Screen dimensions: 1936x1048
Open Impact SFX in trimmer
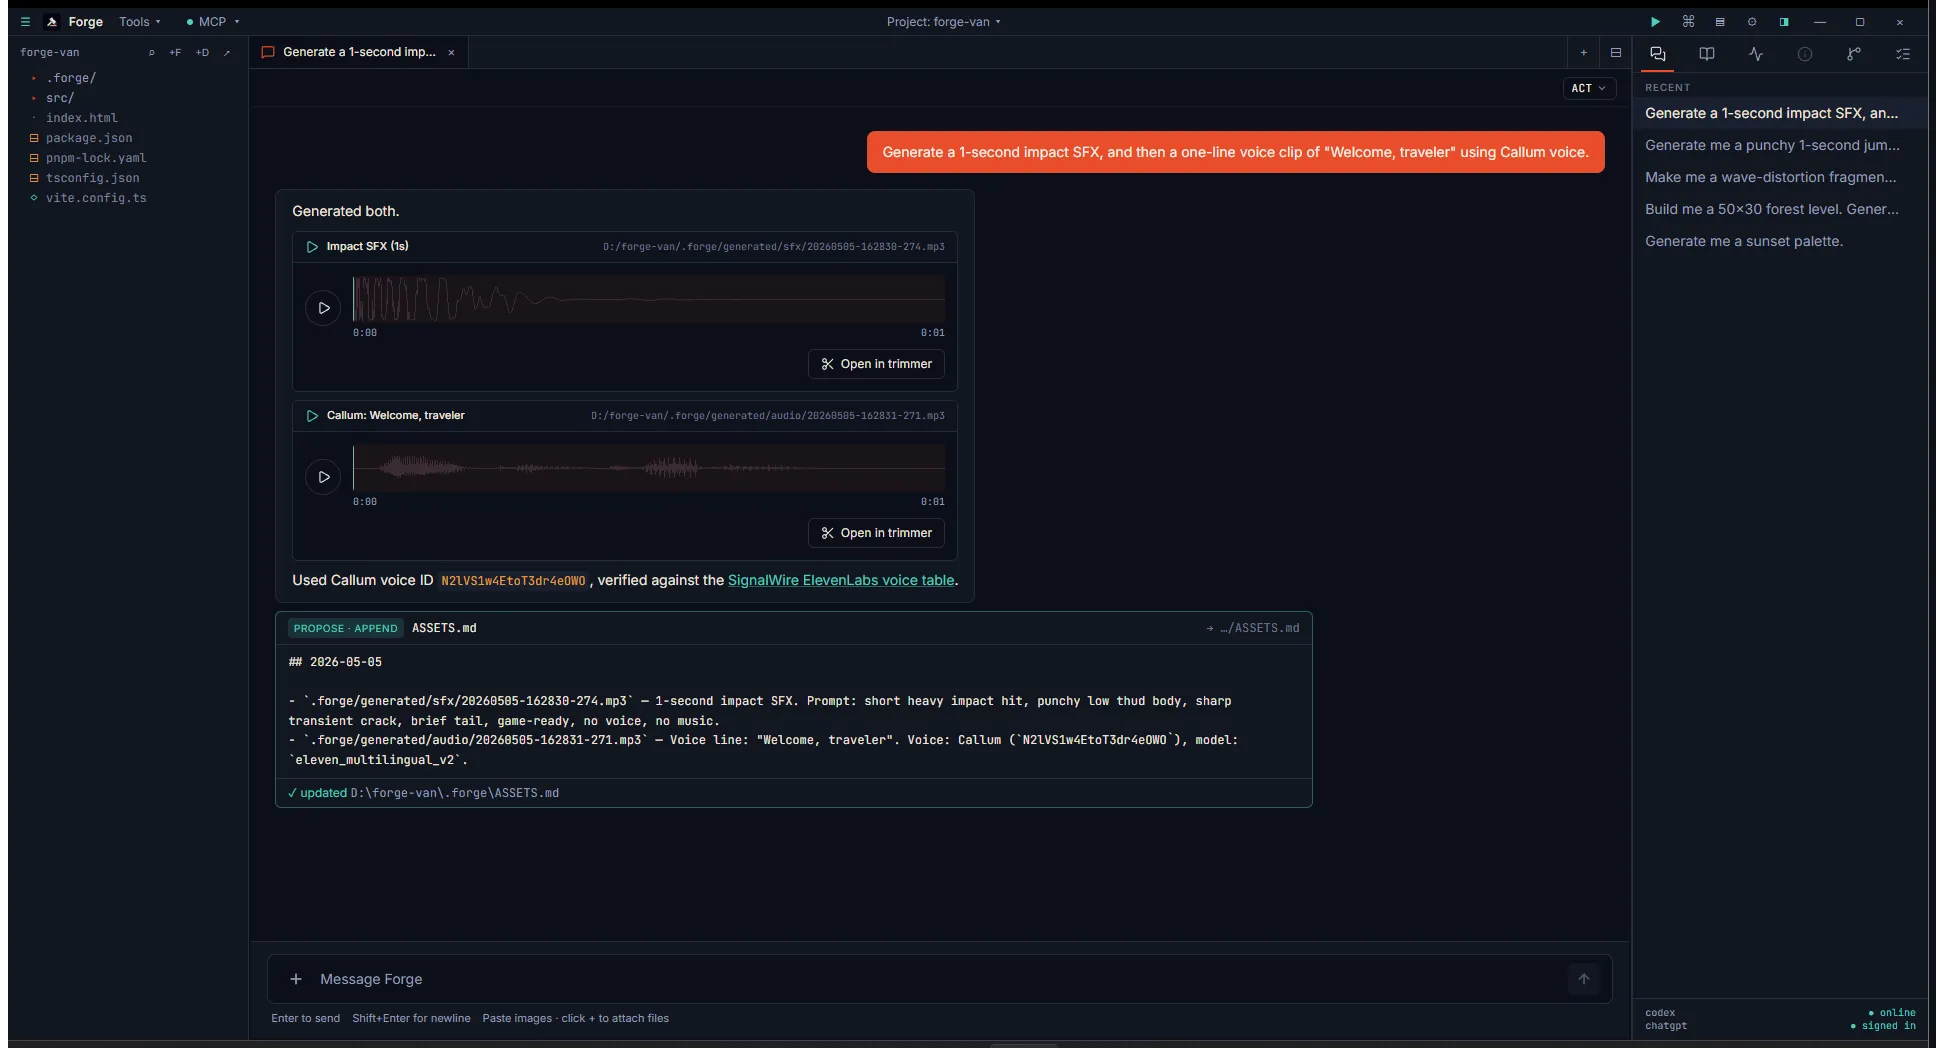tap(876, 364)
